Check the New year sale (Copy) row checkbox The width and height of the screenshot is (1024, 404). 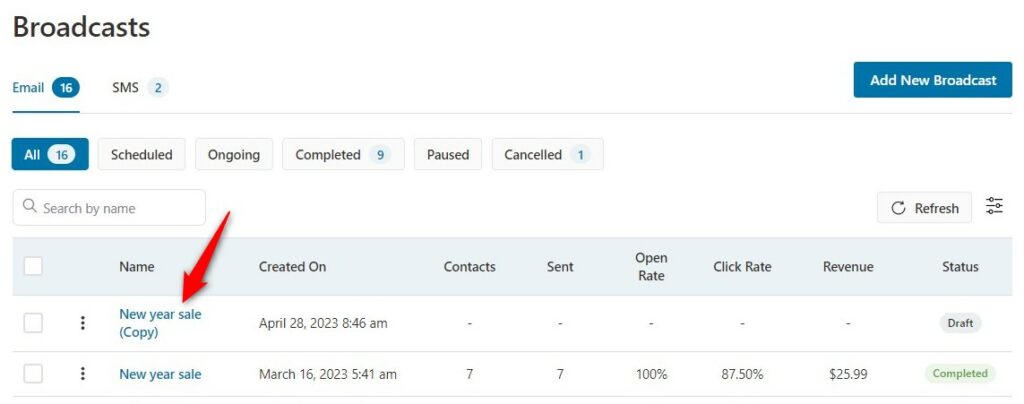[x=33, y=322]
